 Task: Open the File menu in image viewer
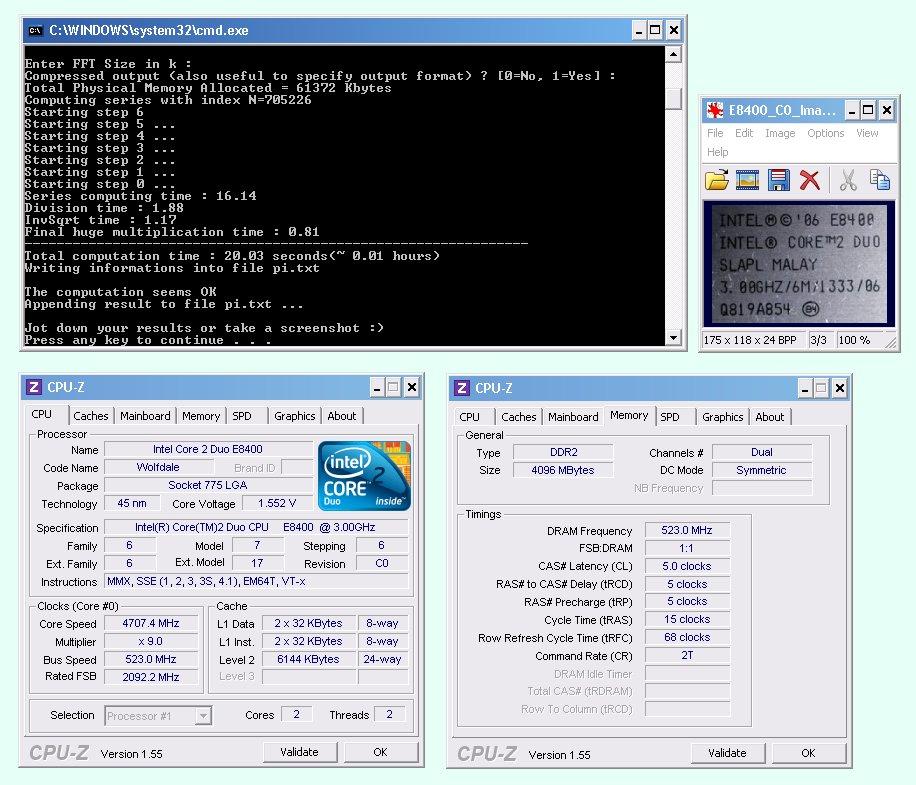point(714,133)
